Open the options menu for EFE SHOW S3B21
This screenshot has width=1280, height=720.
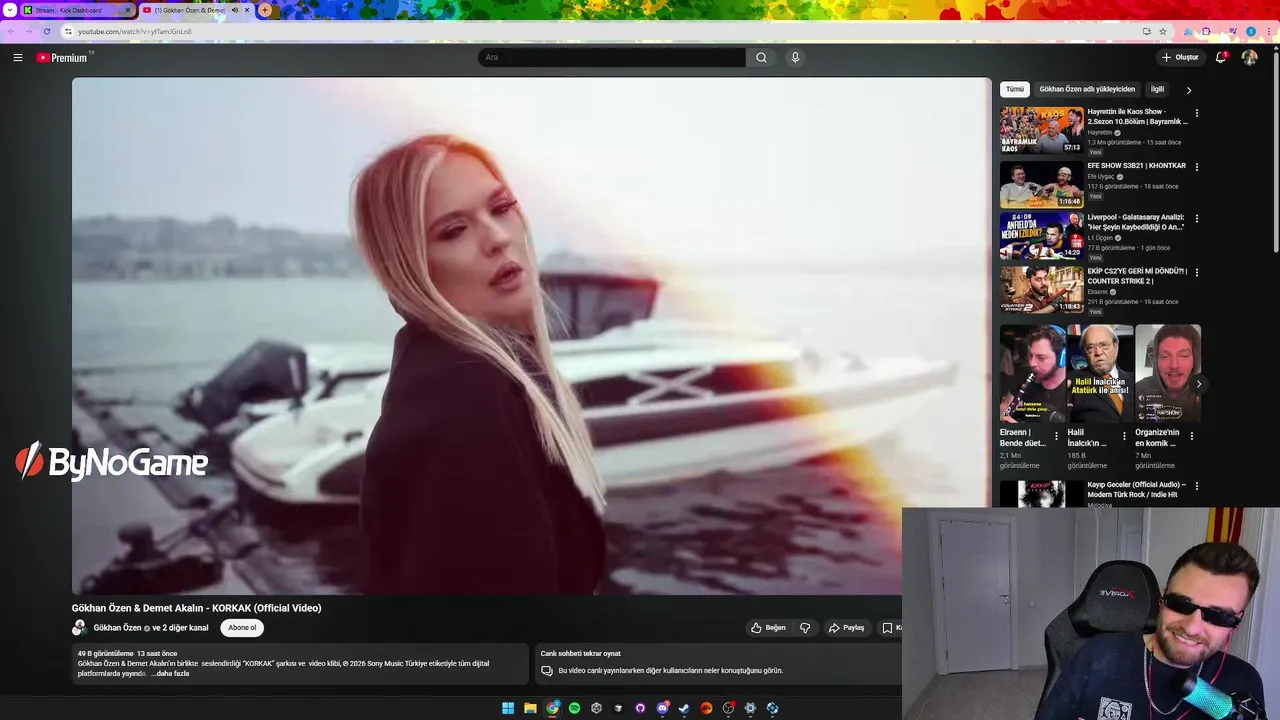[x=1197, y=167]
